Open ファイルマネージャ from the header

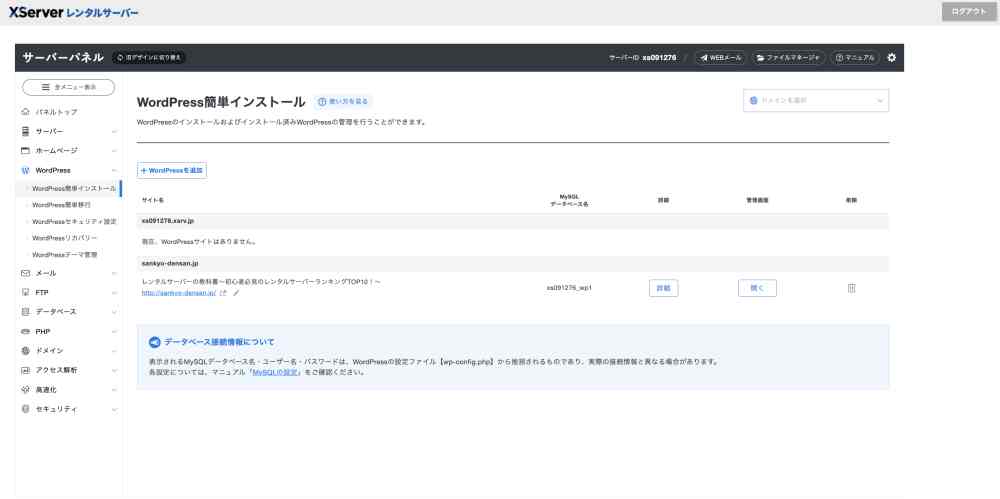788,58
